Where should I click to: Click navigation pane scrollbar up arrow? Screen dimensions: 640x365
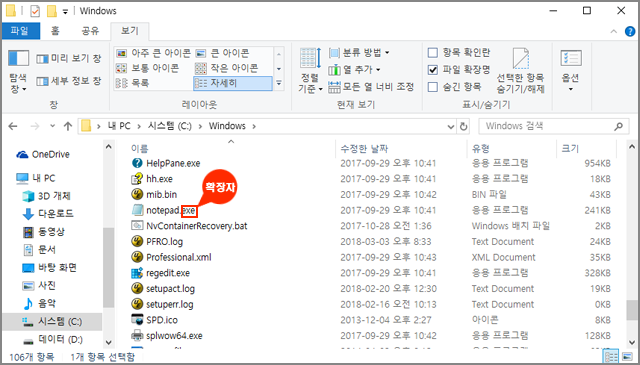pyautogui.click(x=109, y=147)
